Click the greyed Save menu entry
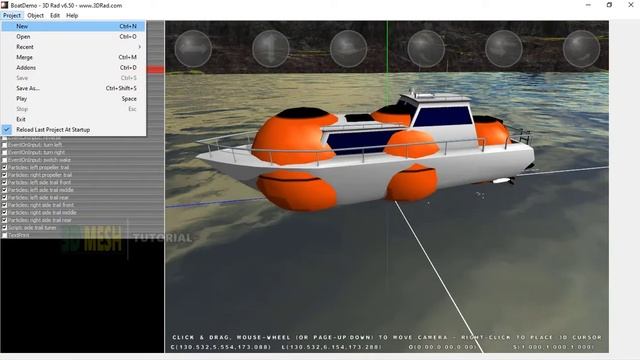This screenshot has width=640, height=360. click(x=73, y=78)
